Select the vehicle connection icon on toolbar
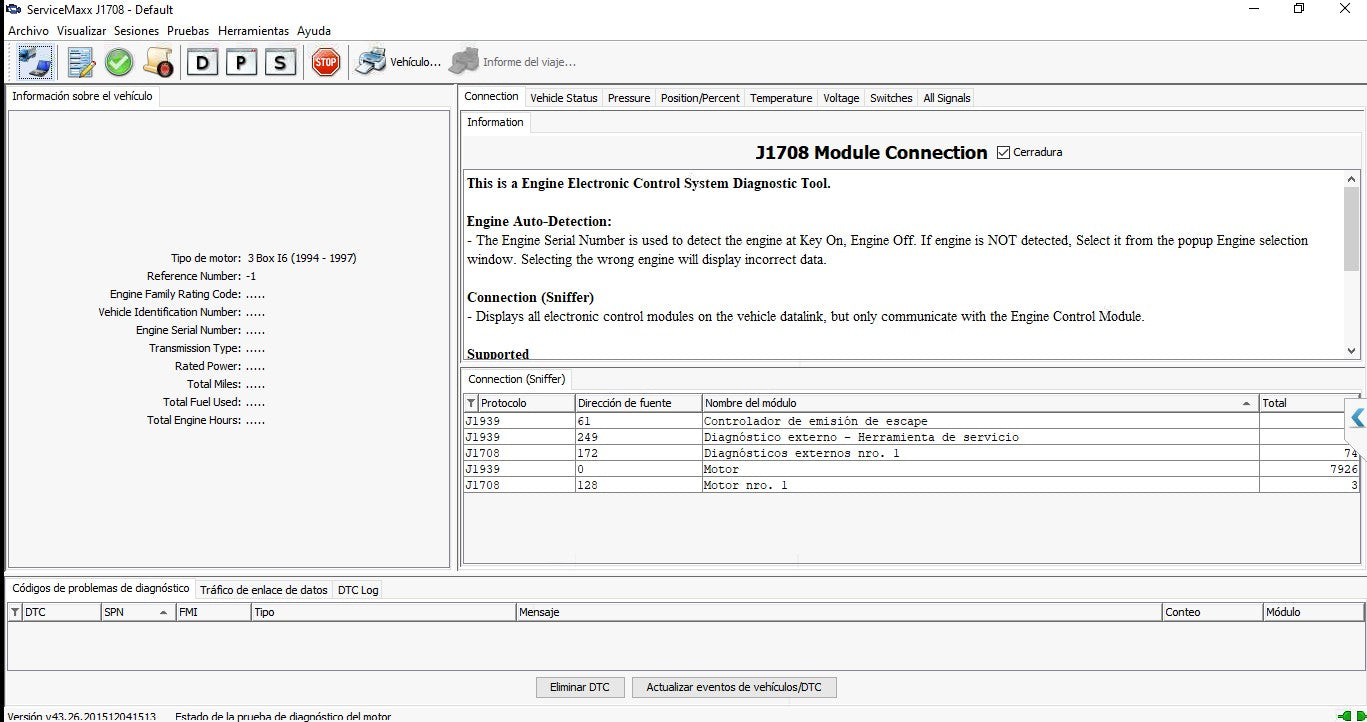Viewport: 1367px width, 722px height. [x=36, y=62]
